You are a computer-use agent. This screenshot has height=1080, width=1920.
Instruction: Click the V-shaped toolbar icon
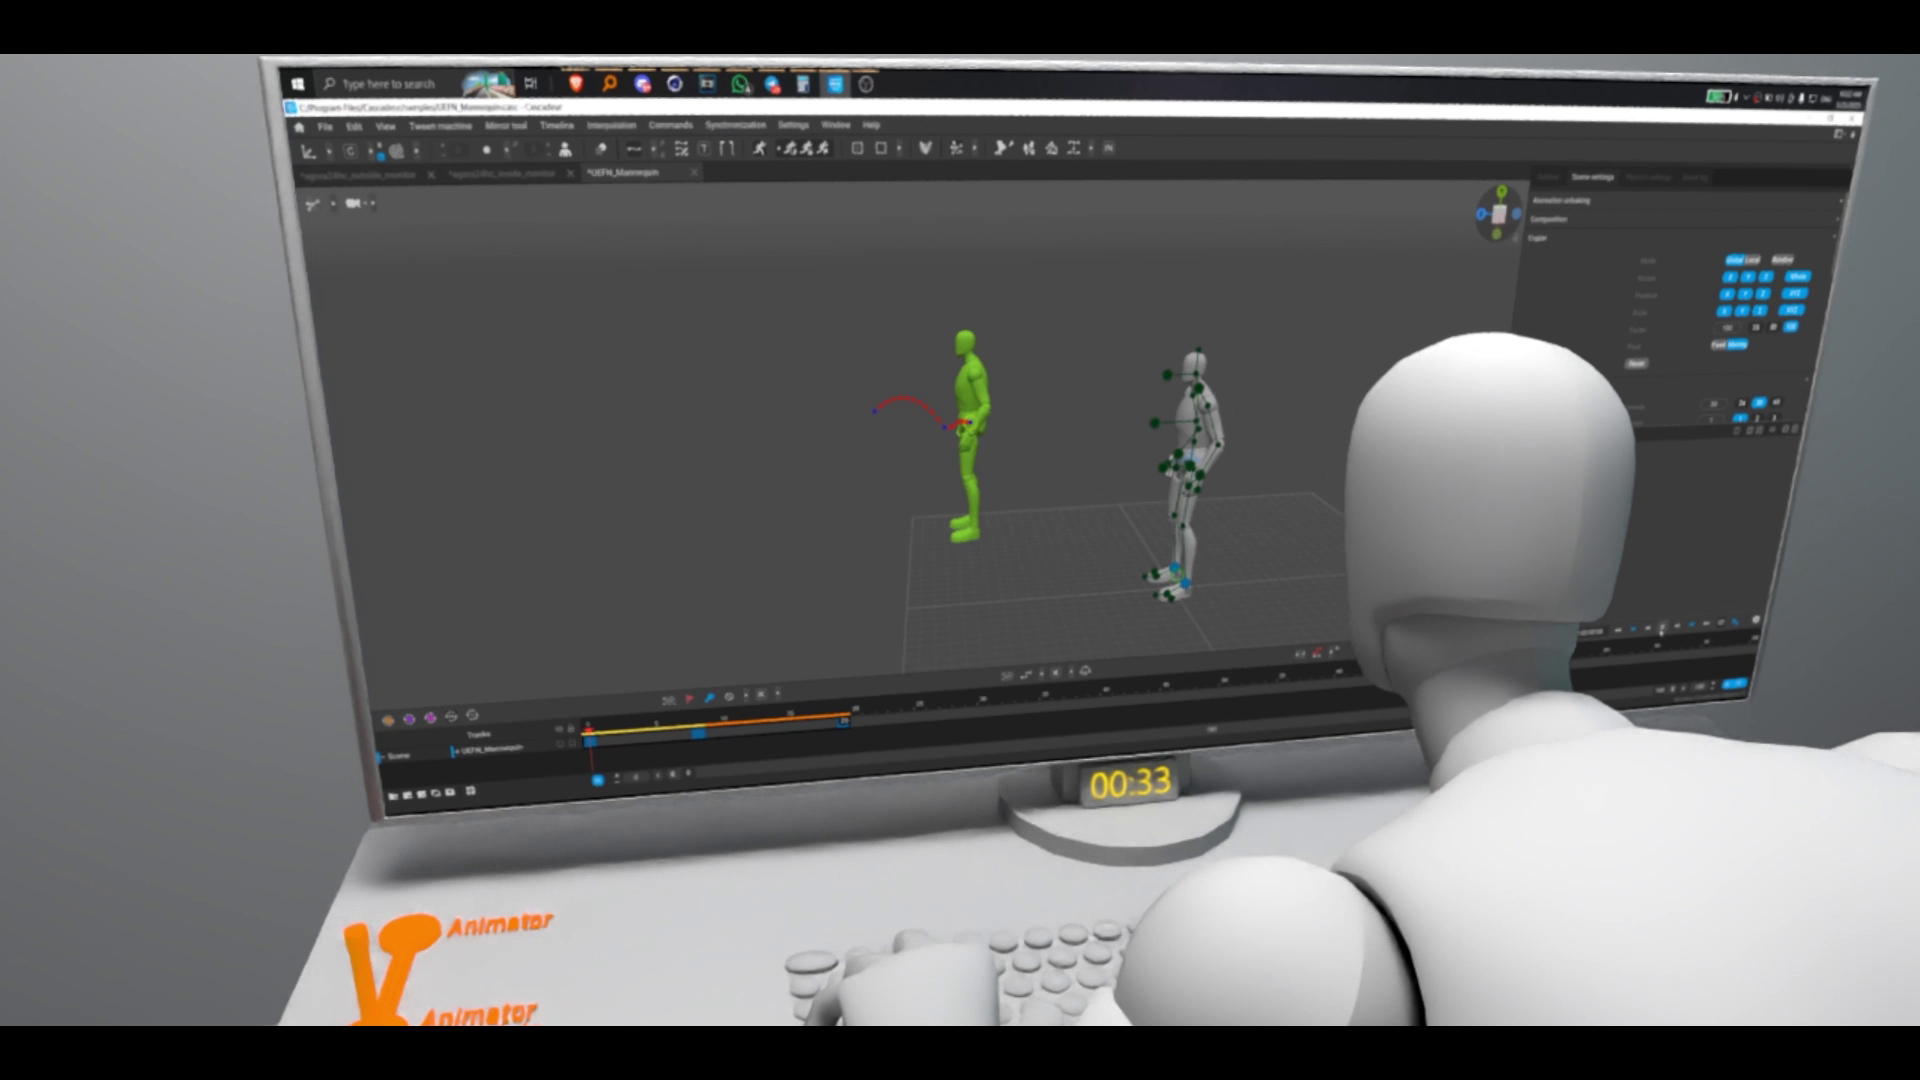(x=925, y=148)
